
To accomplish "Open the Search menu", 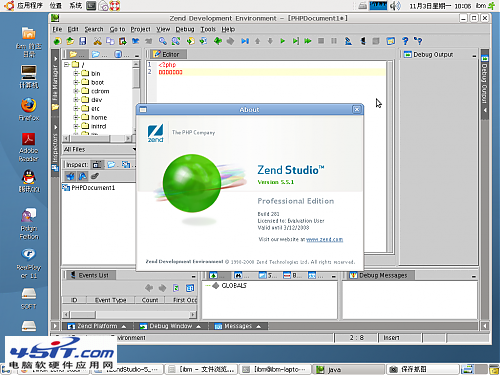I will (94, 29).
